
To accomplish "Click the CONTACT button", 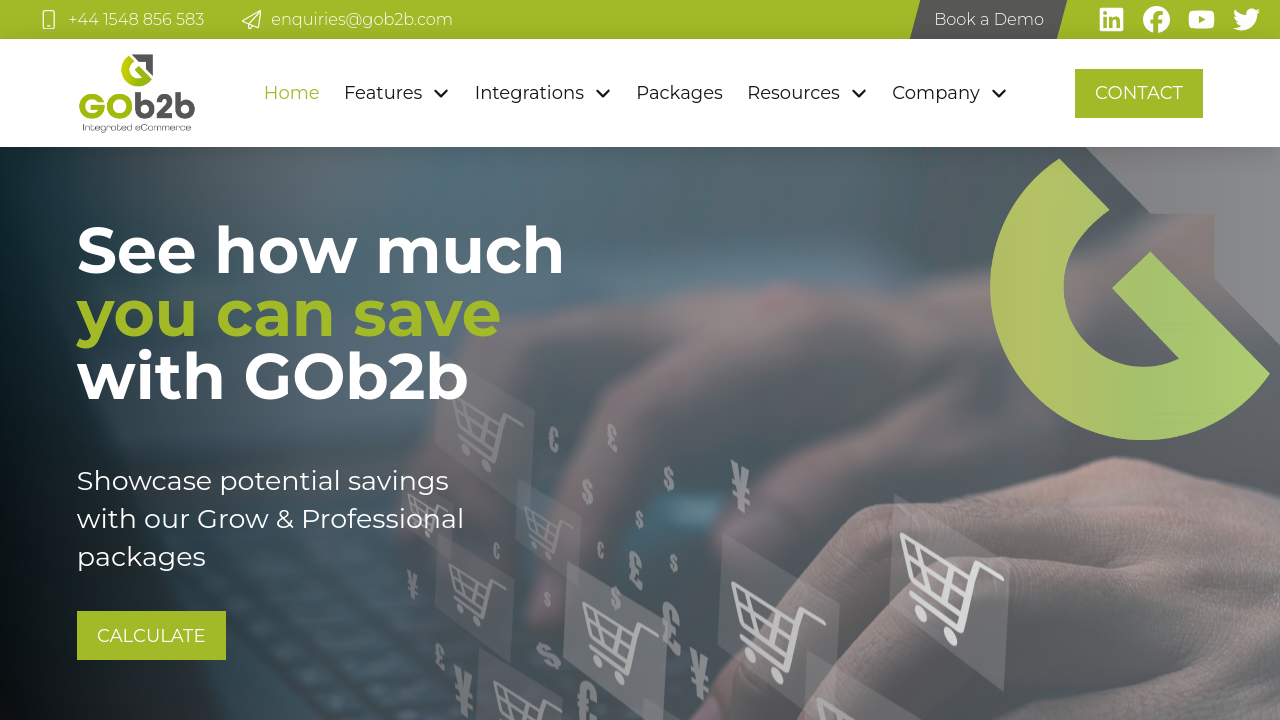I will tap(1139, 93).
